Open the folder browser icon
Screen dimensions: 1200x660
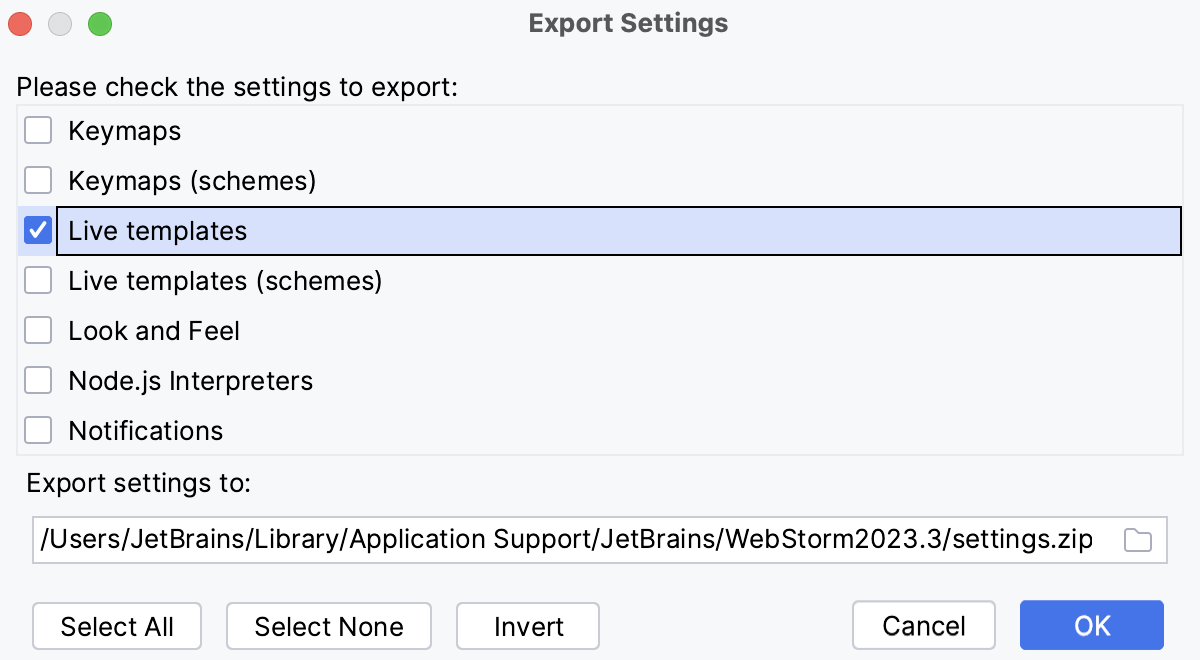tap(1139, 539)
